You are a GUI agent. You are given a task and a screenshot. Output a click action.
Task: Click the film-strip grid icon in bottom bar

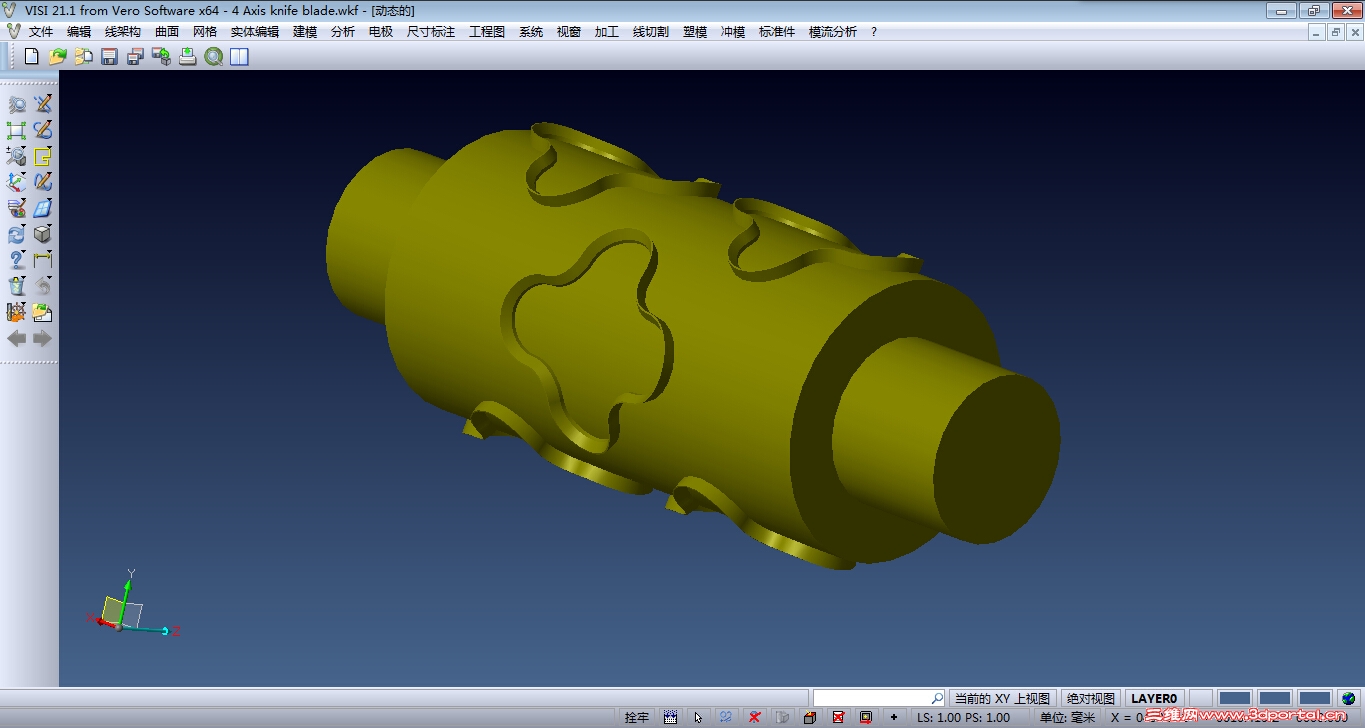pos(671,717)
